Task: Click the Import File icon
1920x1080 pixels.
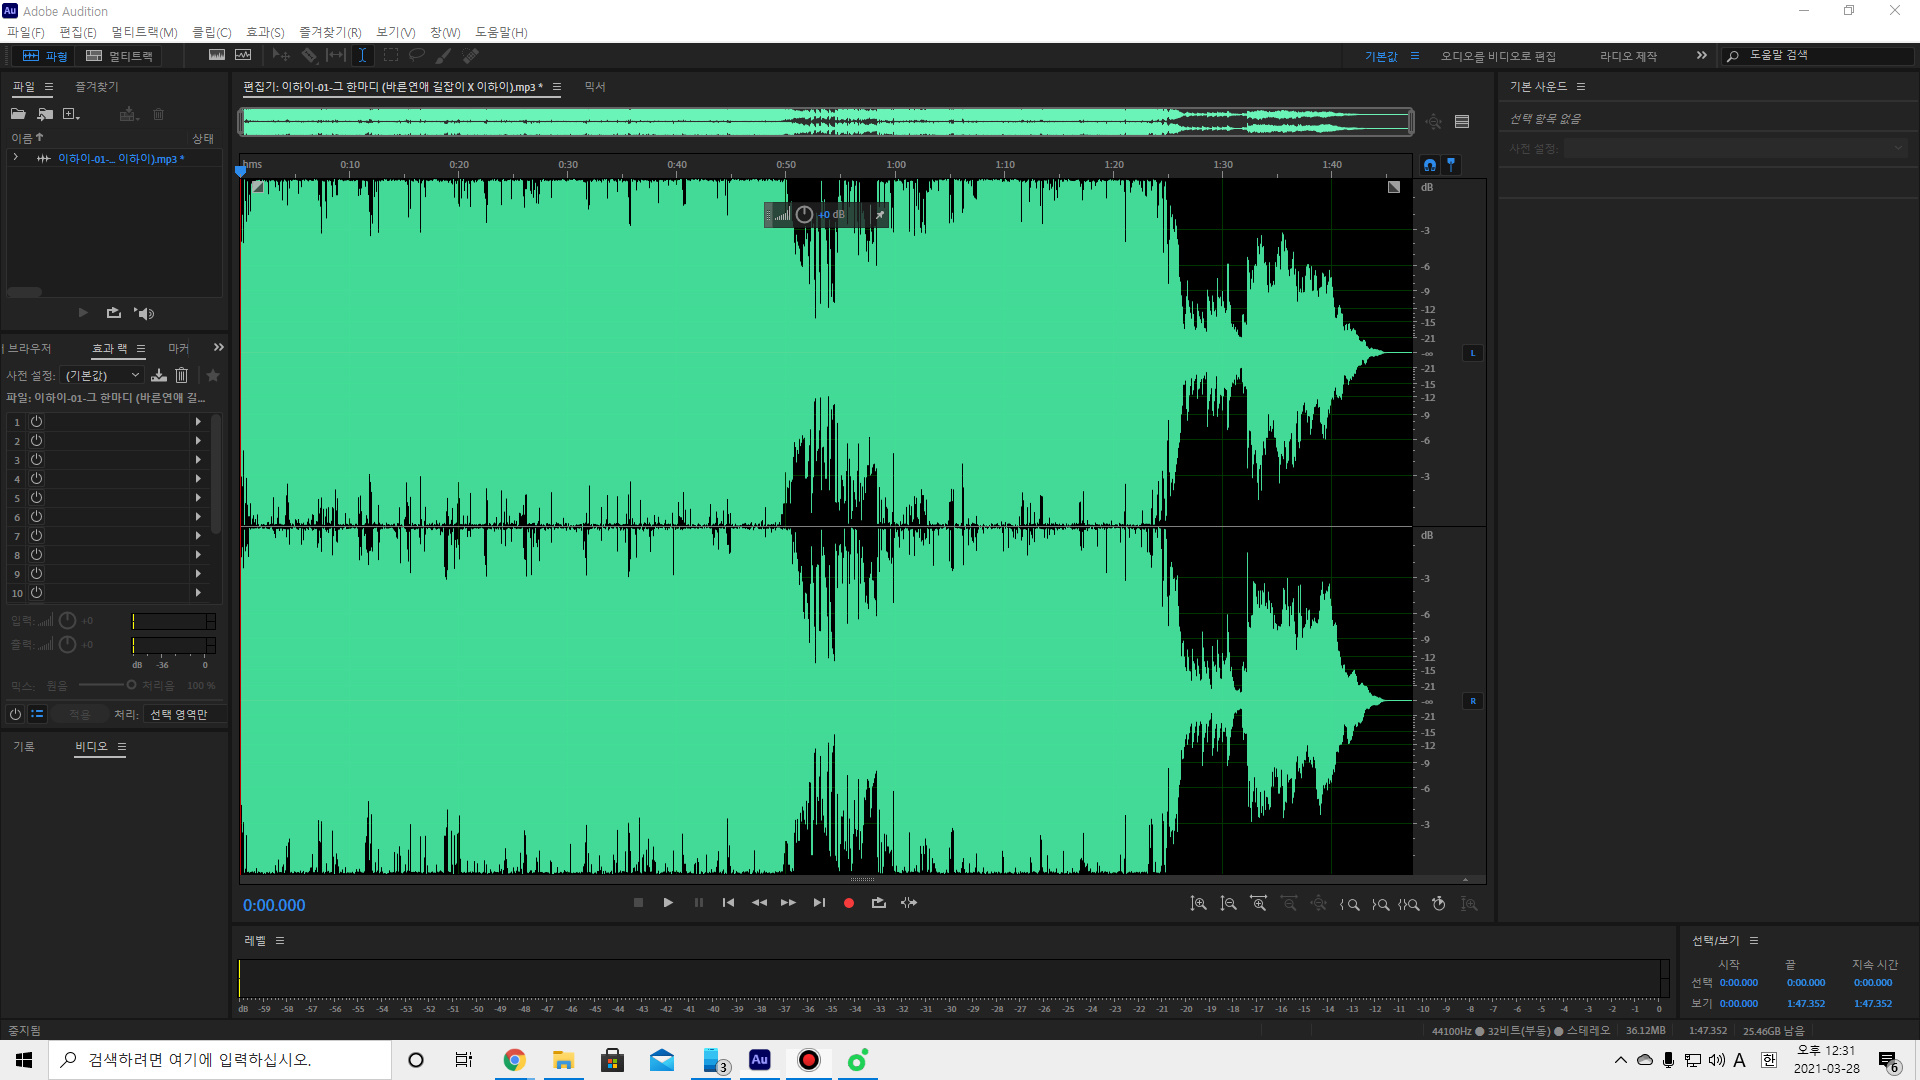Action: [x=45, y=114]
